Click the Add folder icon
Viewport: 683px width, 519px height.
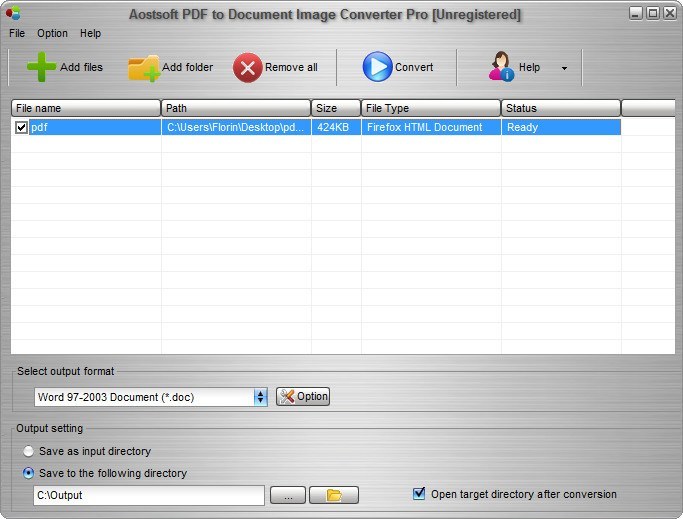coord(143,68)
